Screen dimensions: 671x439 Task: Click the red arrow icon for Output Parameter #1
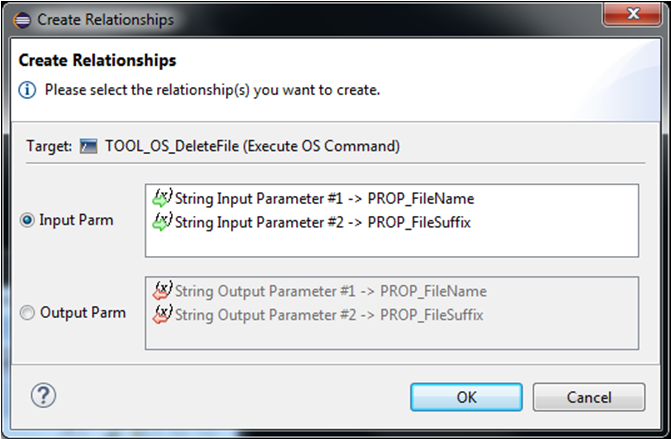tap(162, 292)
